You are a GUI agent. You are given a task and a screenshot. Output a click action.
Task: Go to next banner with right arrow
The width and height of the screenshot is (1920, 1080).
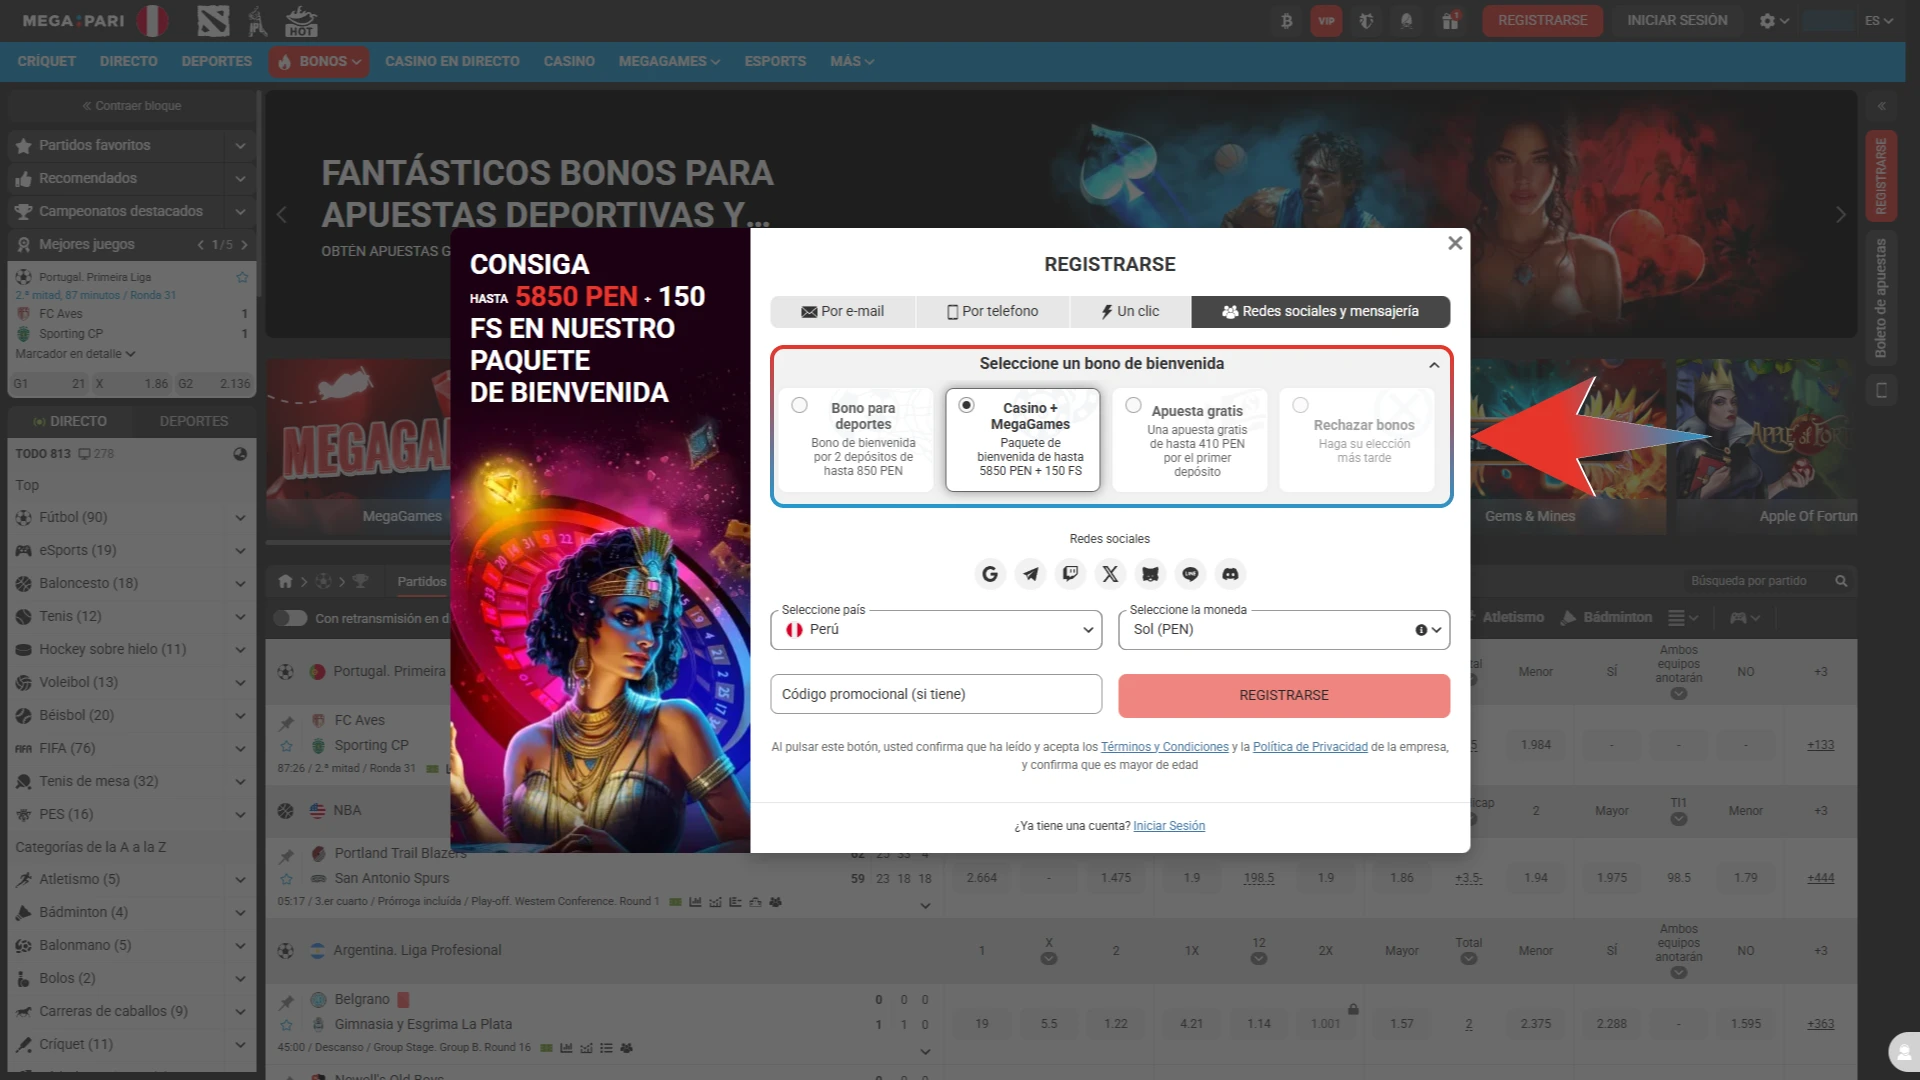1840,215
